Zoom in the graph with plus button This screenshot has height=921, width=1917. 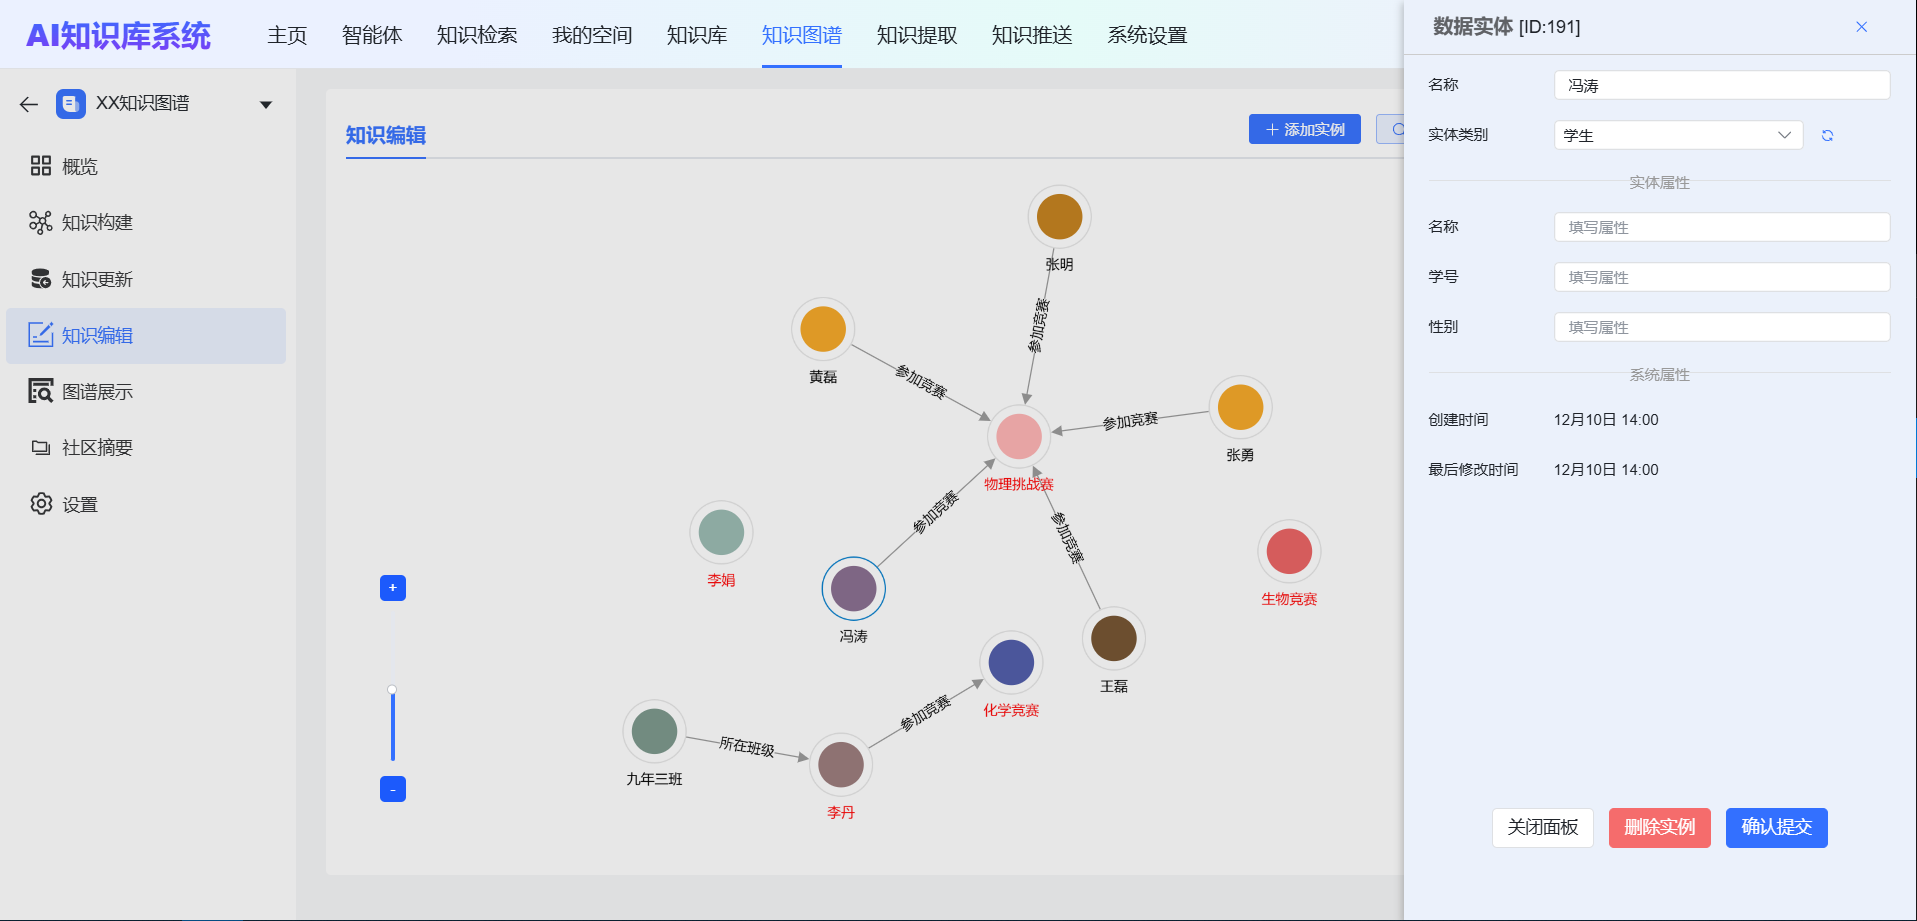pyautogui.click(x=393, y=588)
